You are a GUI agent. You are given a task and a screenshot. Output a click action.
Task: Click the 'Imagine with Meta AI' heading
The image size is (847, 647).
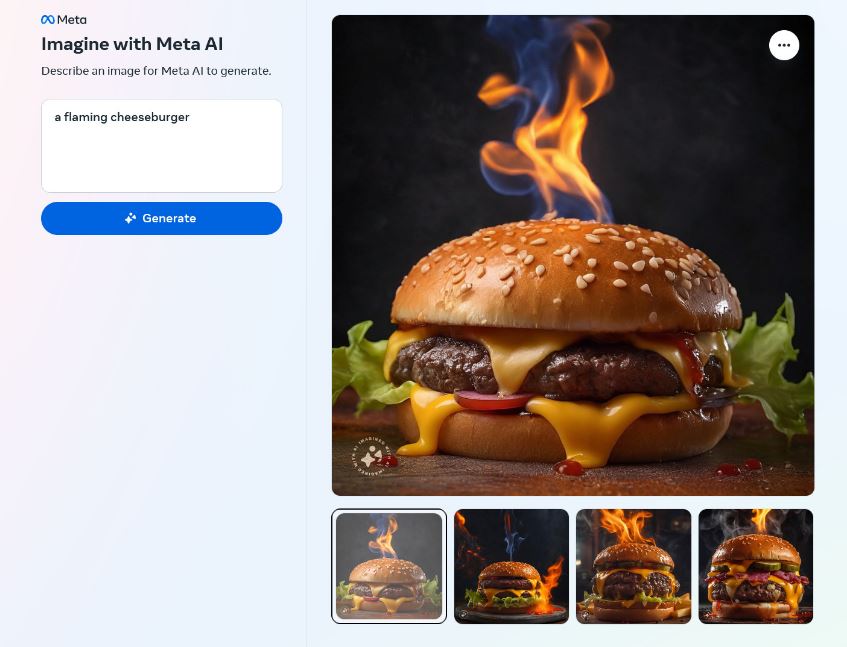[x=132, y=44]
